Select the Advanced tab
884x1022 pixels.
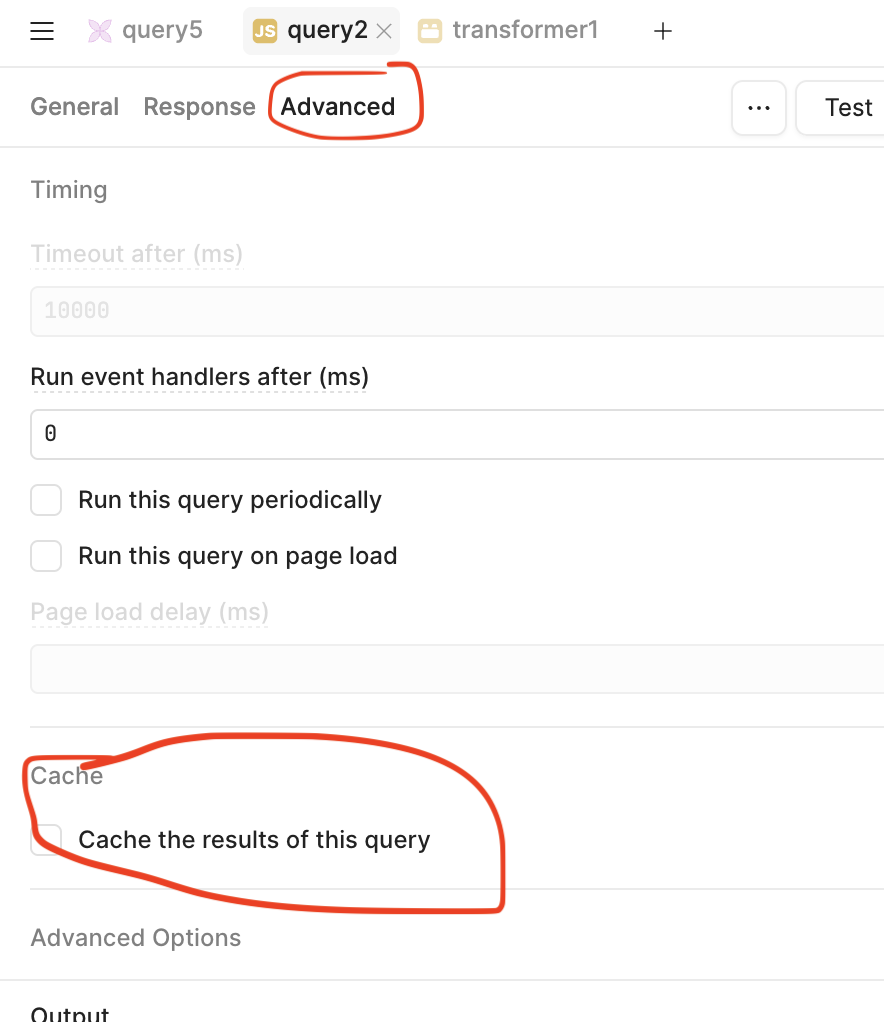pos(338,107)
